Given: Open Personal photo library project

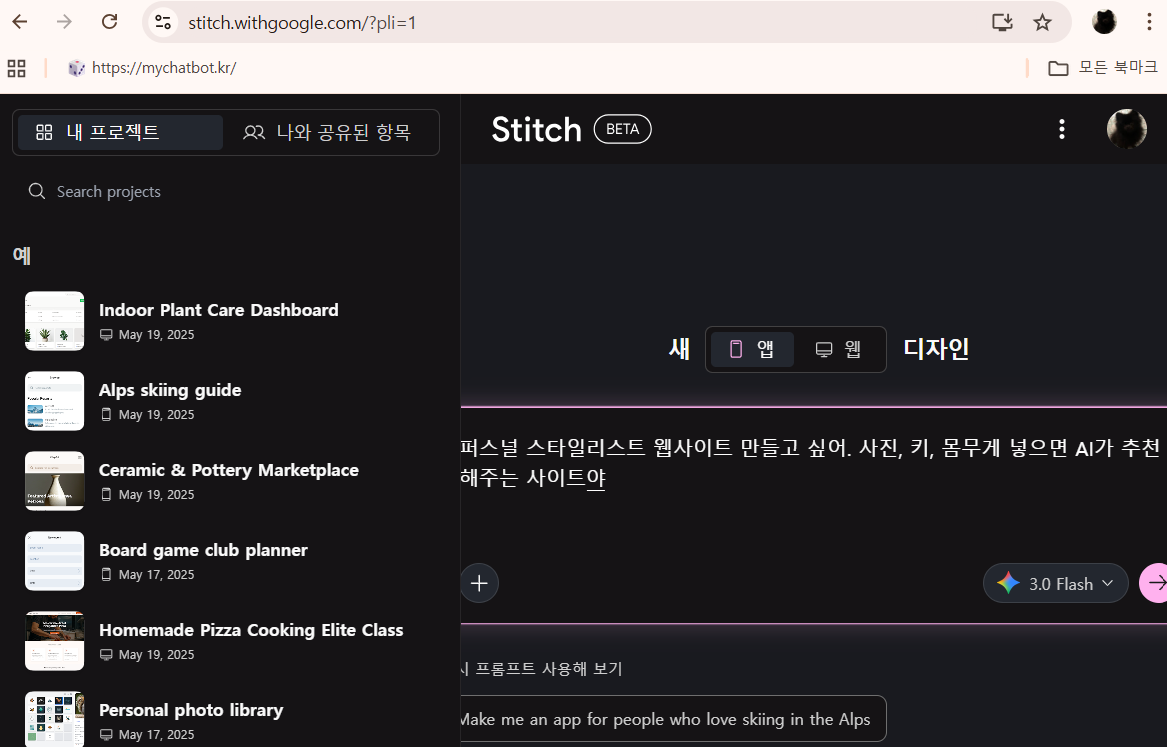Looking at the screenshot, I should click(191, 710).
